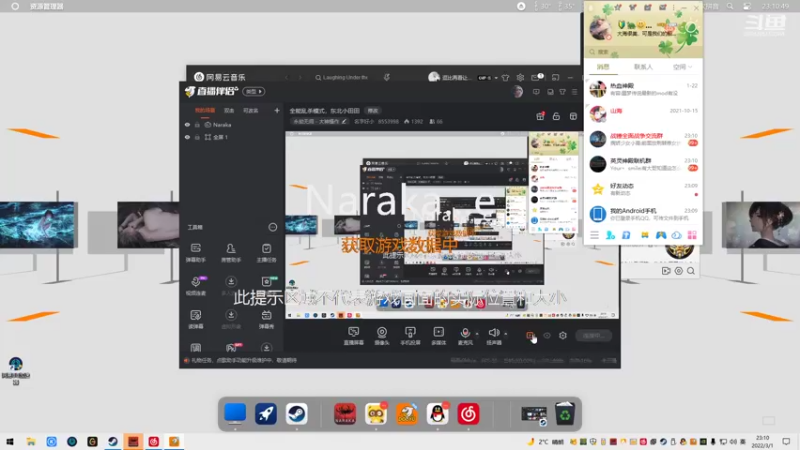Screen dimensions: 800x450
Task: Open the speaker volume arrow
Action: point(506,334)
